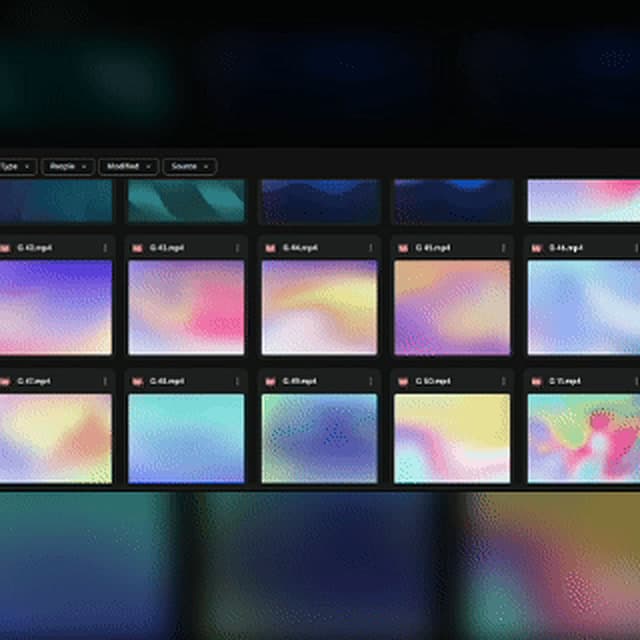Image resolution: width=640 pixels, height=640 pixels.
Task: Select the file name G 47.mp4
Action: tap(34, 381)
